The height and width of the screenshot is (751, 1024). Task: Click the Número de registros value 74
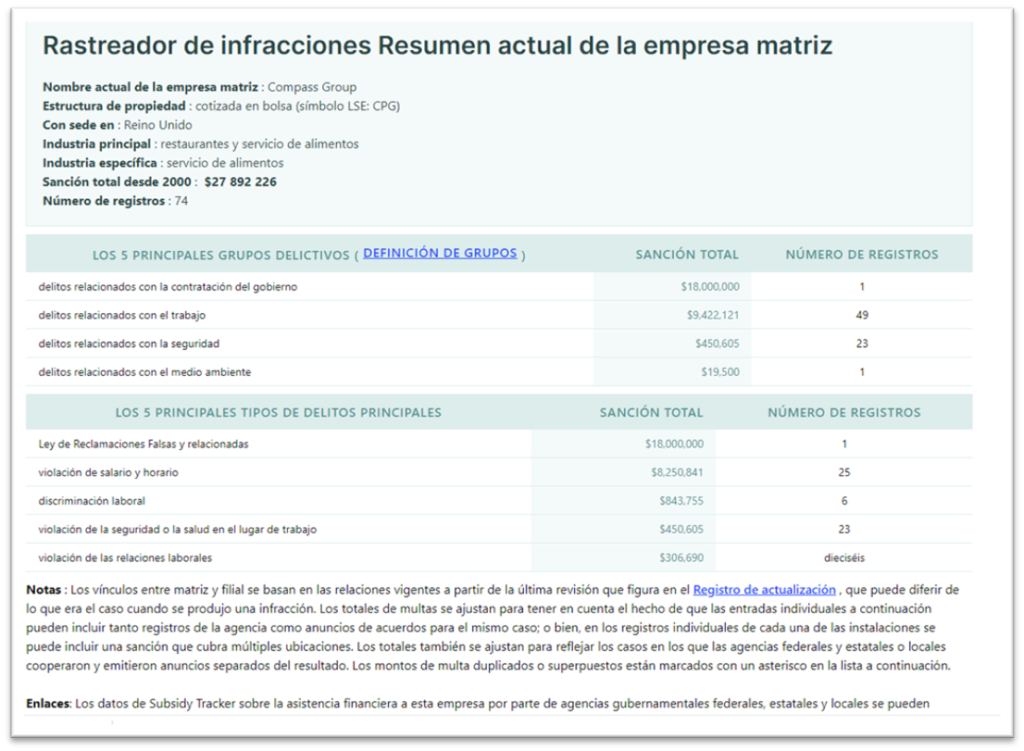181,200
